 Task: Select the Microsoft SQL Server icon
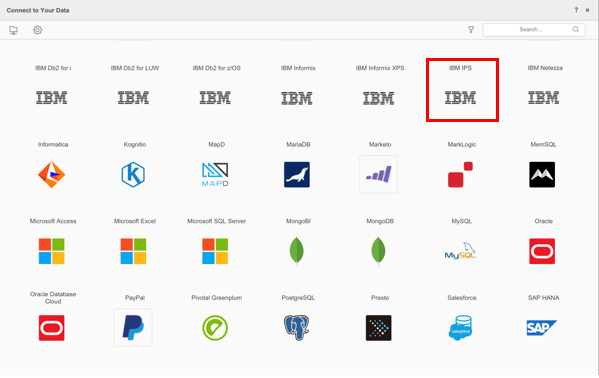[x=215, y=251]
